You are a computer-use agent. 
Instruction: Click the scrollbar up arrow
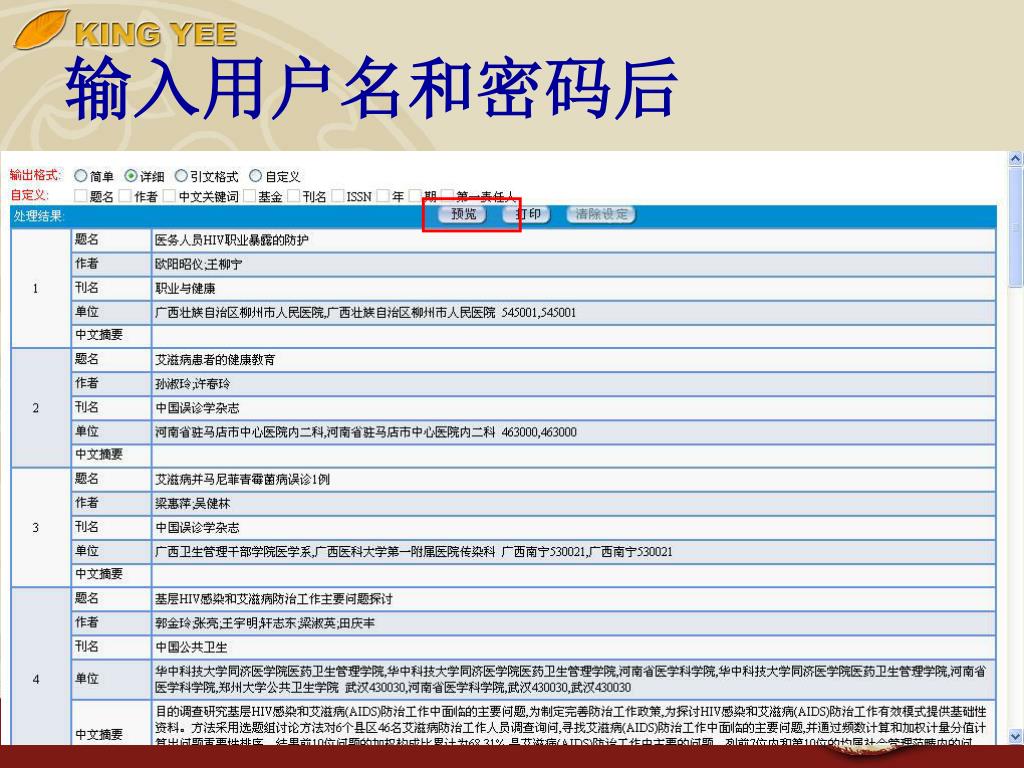pos(1016,159)
